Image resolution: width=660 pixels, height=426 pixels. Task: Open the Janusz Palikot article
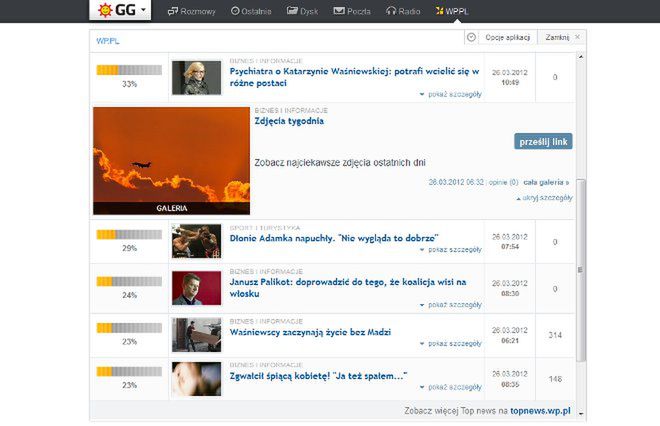348,288
